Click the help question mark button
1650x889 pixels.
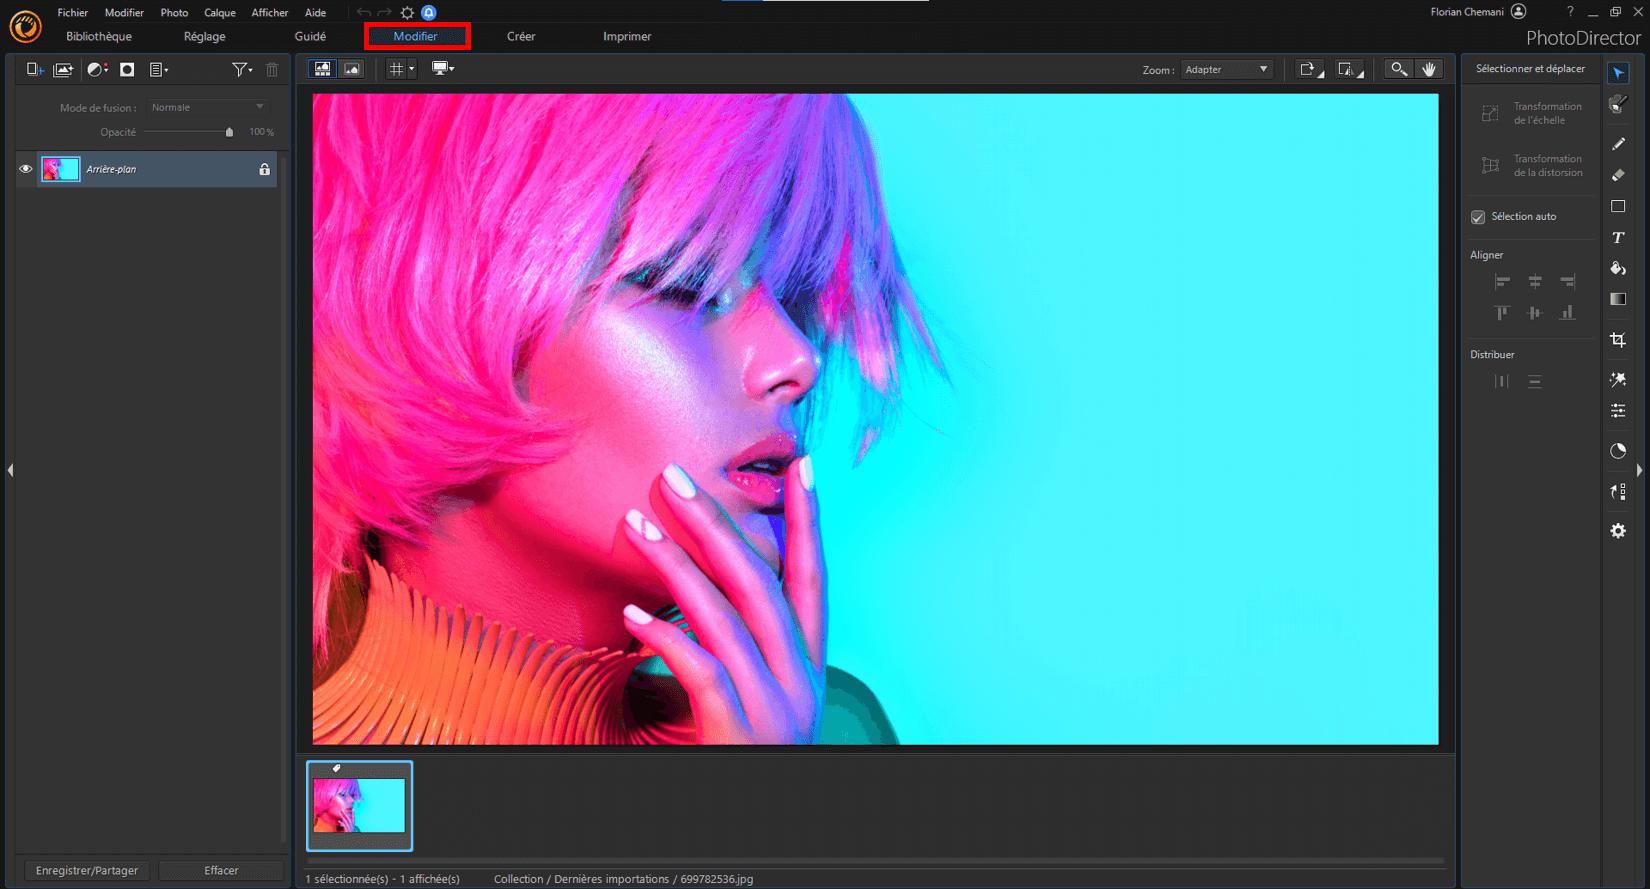coord(1570,12)
